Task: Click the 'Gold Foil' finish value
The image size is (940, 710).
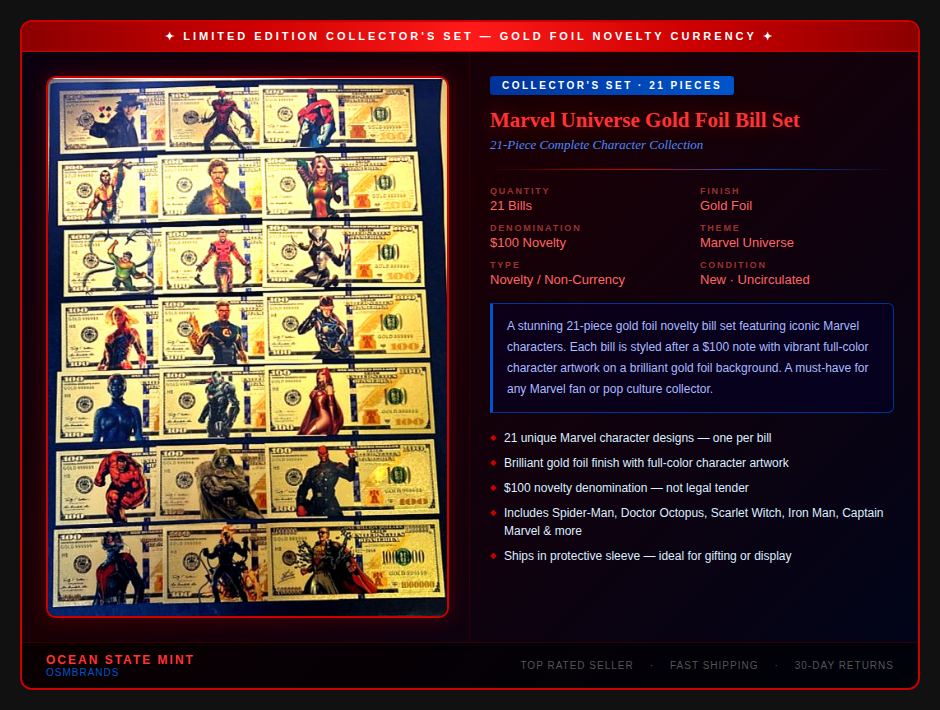Action: pos(725,206)
